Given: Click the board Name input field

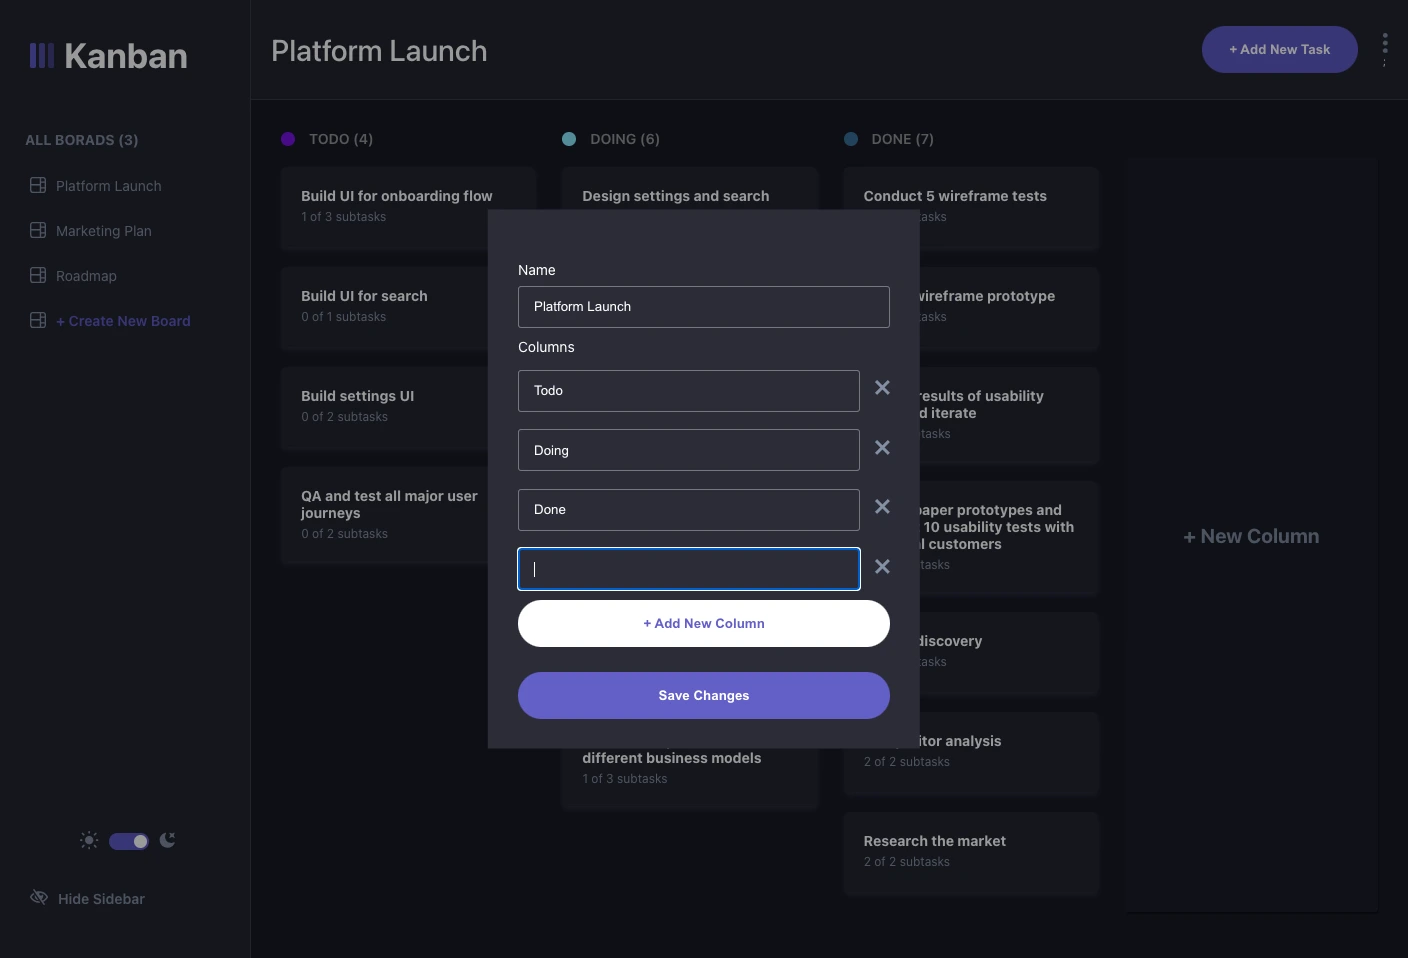Looking at the screenshot, I should click(x=704, y=307).
